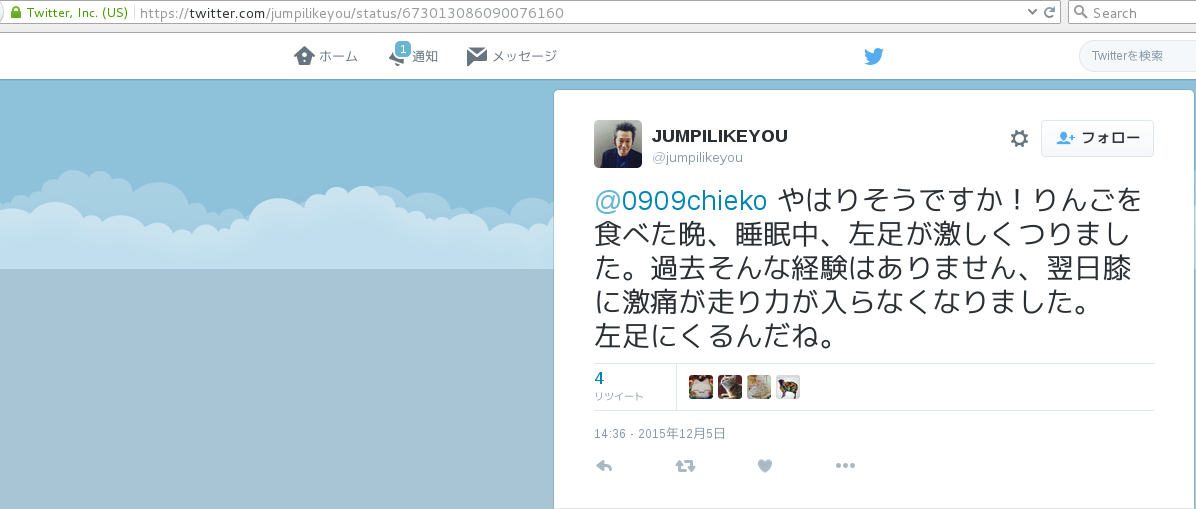Click the sheep retweeter avatar
The height and width of the screenshot is (509, 1196).
788,387
